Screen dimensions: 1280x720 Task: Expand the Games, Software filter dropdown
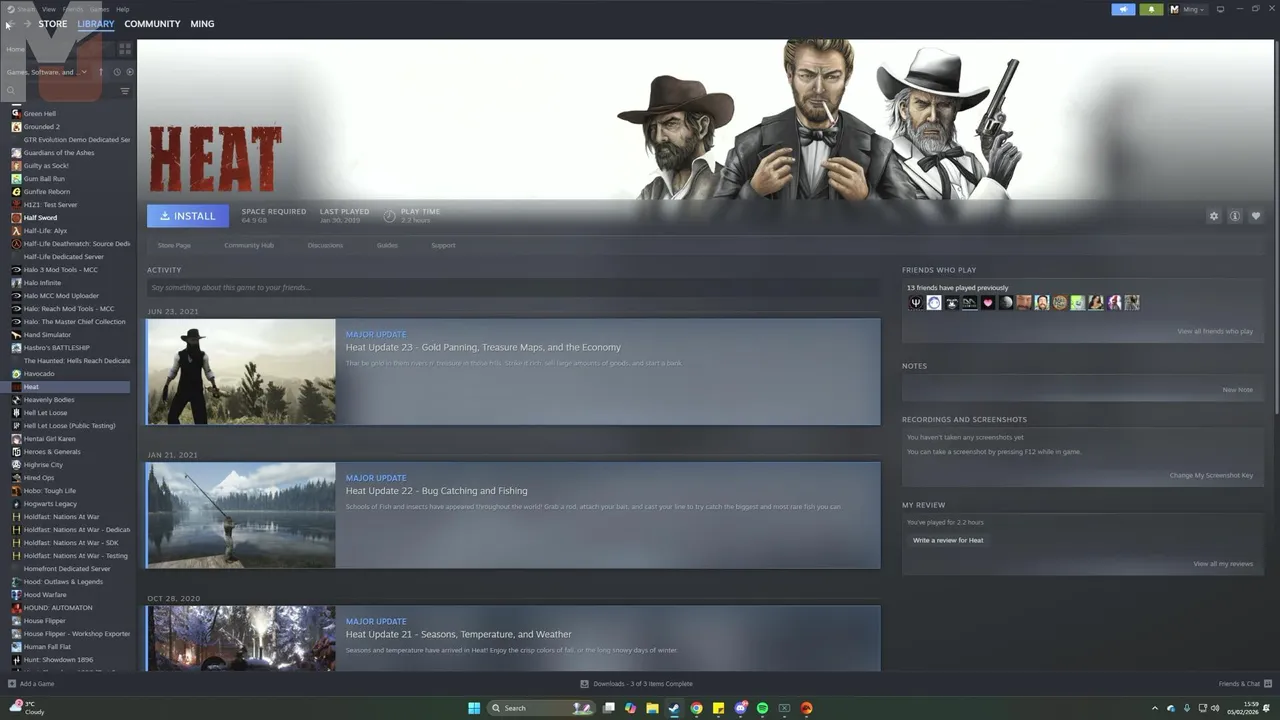point(46,72)
